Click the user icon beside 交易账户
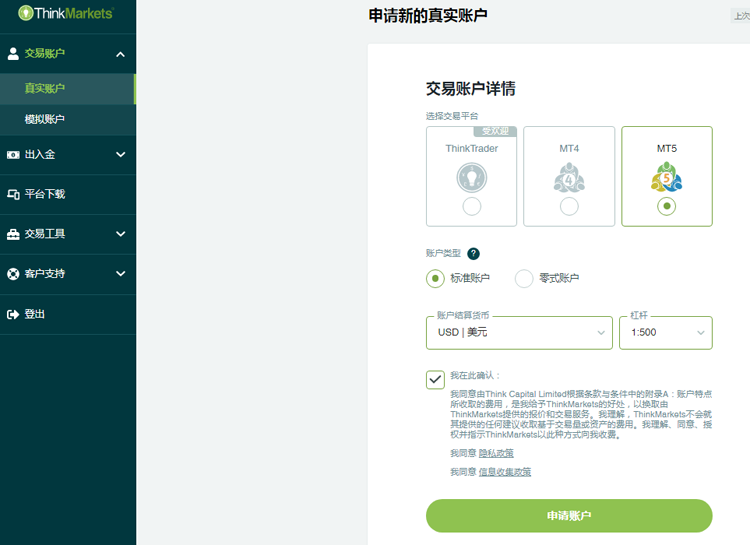The width and height of the screenshot is (750, 545). point(13,54)
